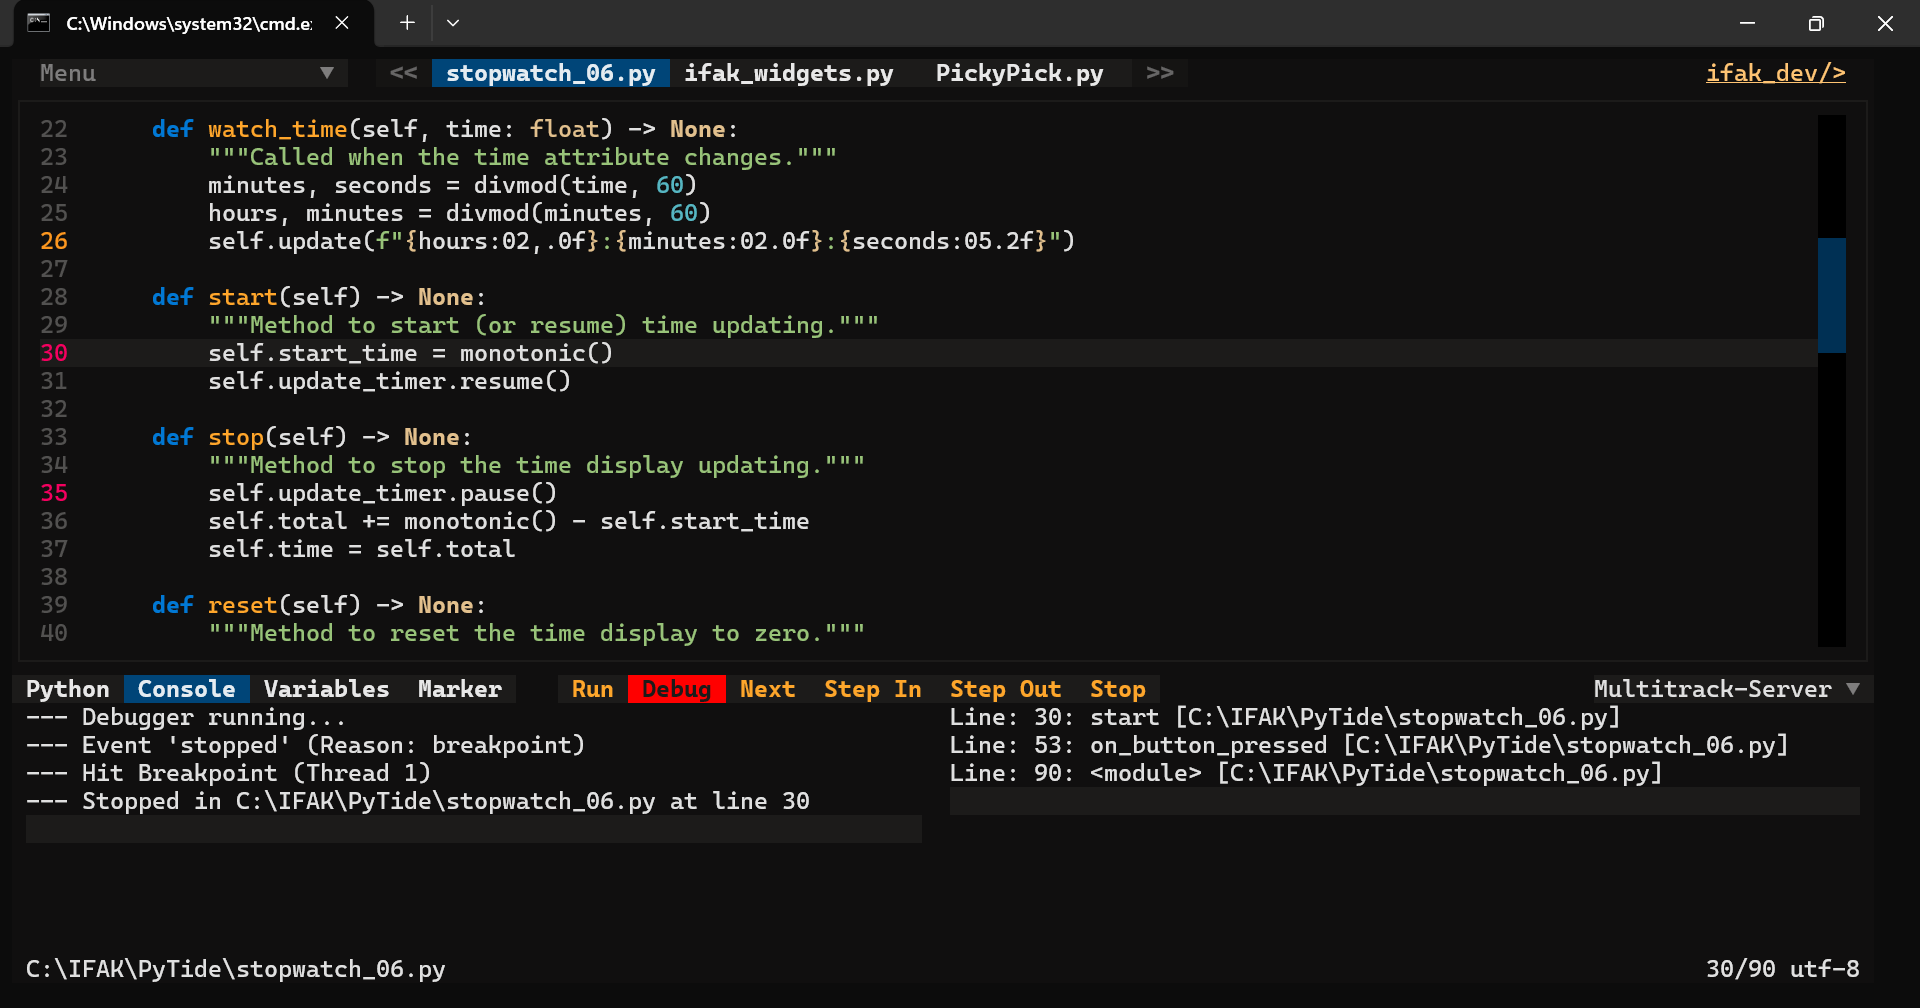Click the Next debugger button
This screenshot has width=1920, height=1008.
[x=767, y=689]
